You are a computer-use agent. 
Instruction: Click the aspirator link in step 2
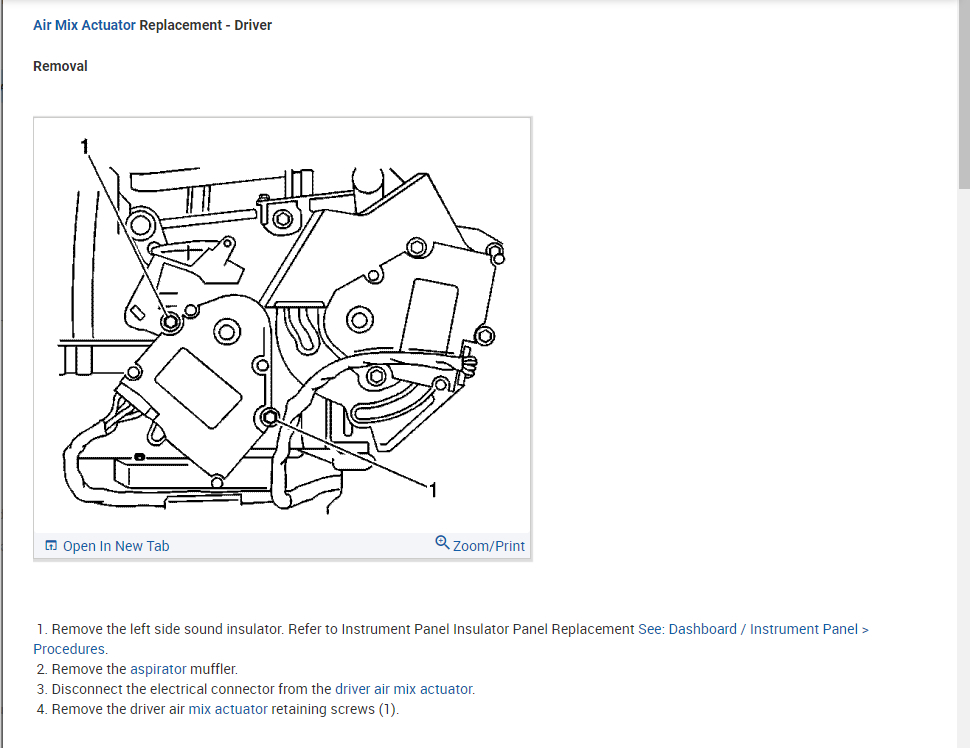coord(158,669)
